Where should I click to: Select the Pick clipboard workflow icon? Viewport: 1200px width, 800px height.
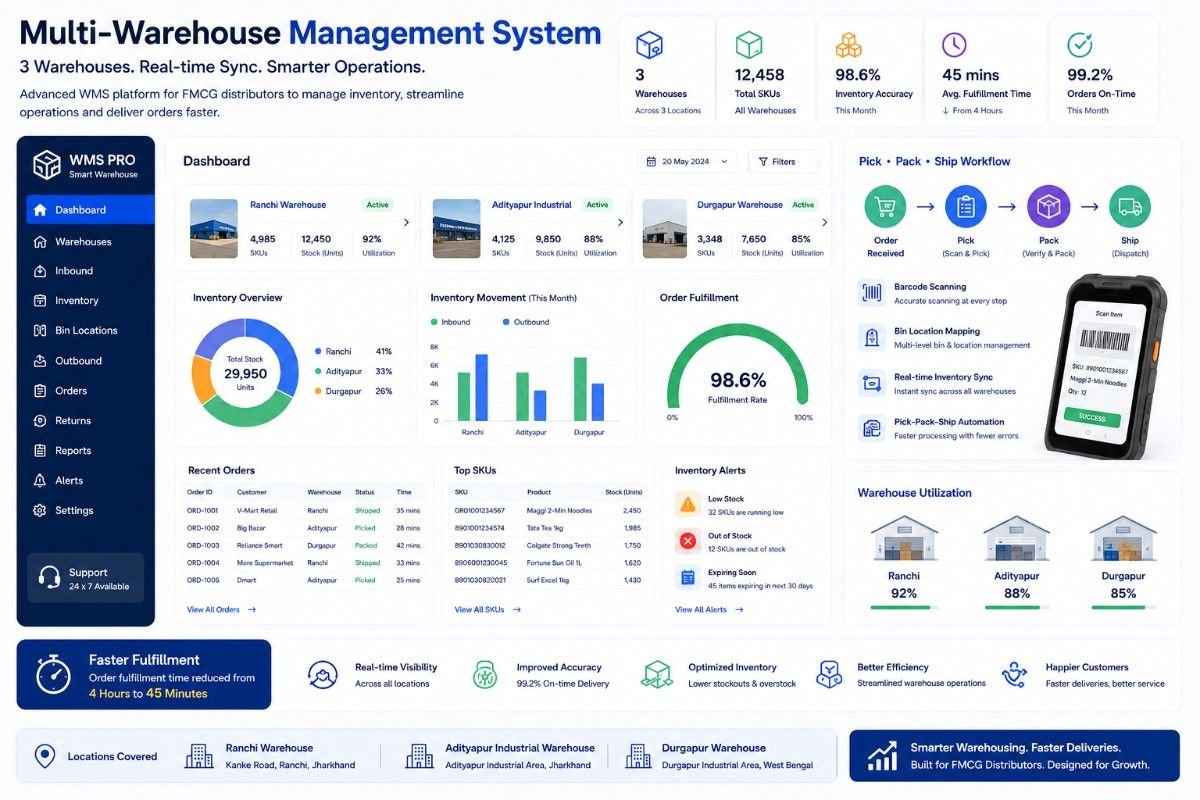pos(966,207)
